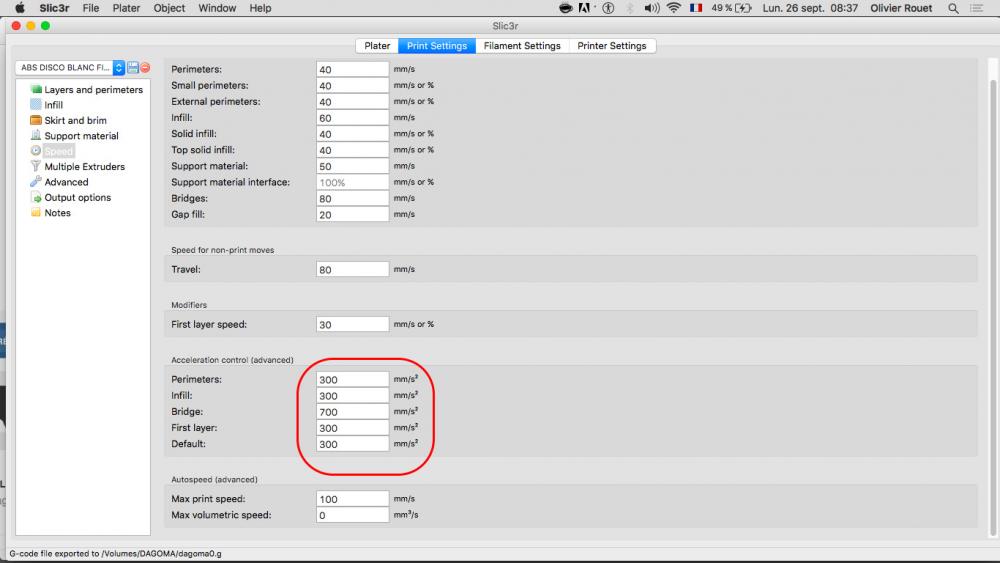Select the Infill settings page
1000x563 pixels.
[54, 105]
